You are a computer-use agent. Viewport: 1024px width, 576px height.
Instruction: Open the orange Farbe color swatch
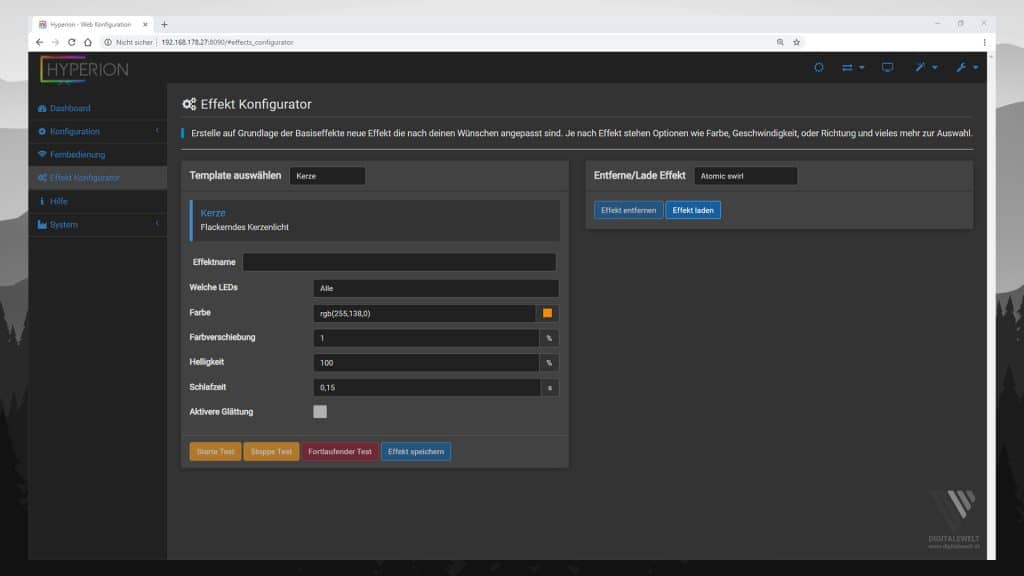pos(549,312)
